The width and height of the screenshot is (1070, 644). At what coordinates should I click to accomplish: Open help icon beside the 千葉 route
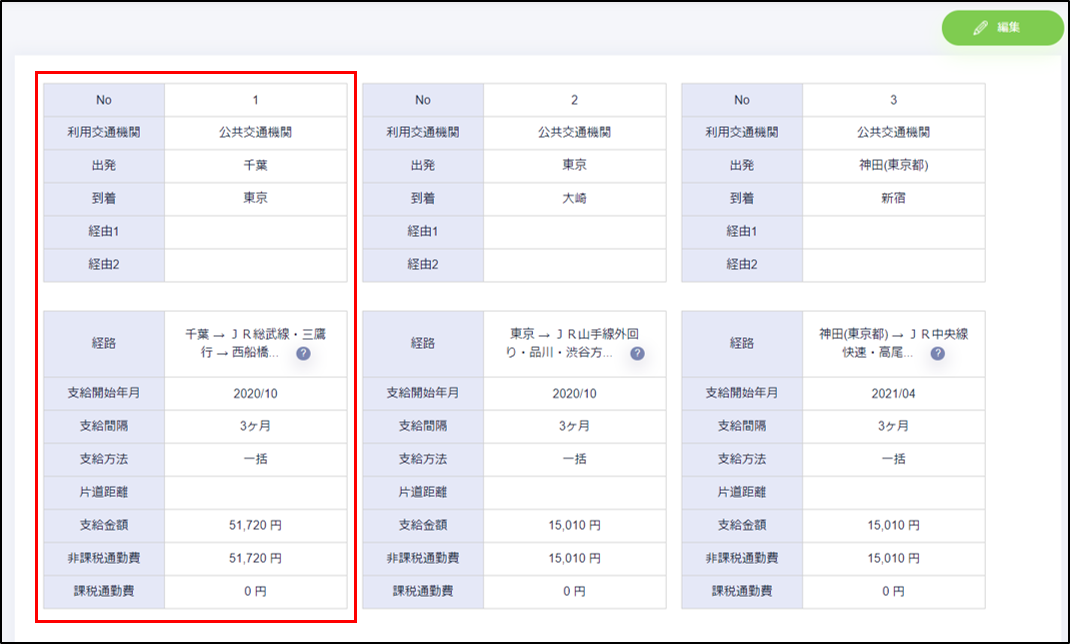303,354
